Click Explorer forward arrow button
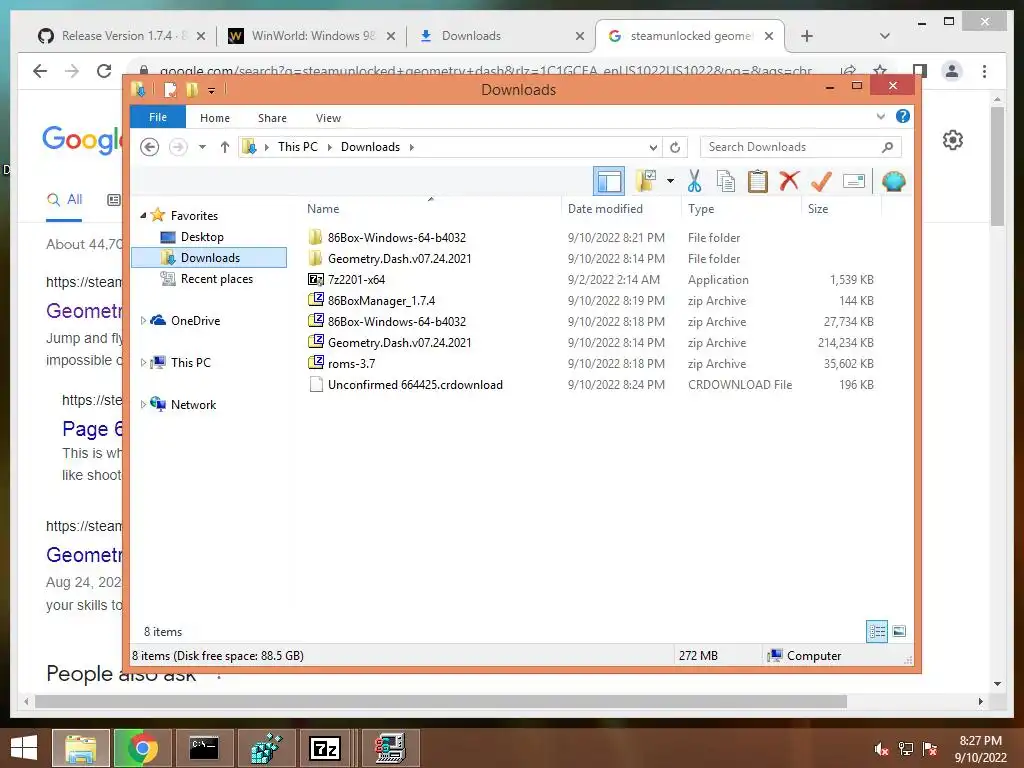Viewport: 1024px width, 768px height. pyautogui.click(x=178, y=147)
